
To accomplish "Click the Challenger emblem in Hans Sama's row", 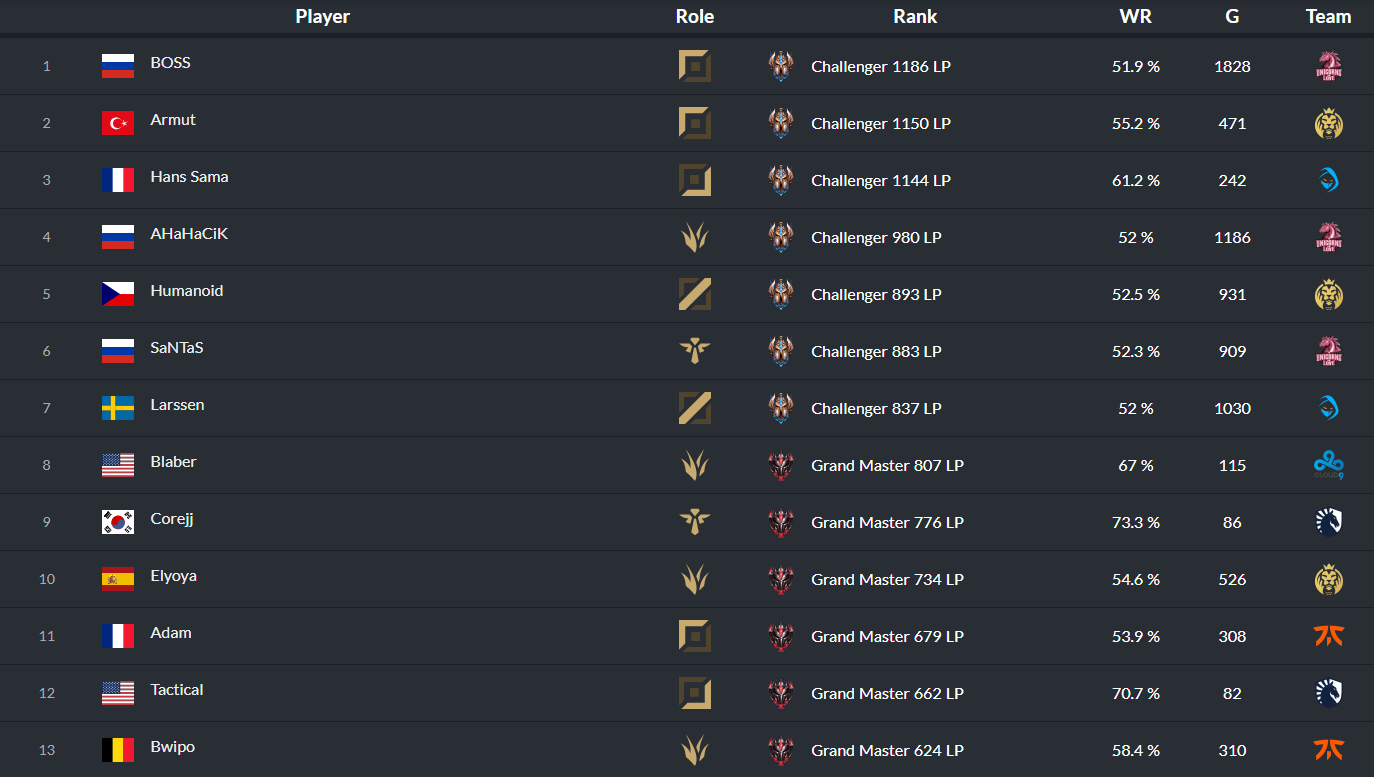I will [x=781, y=180].
